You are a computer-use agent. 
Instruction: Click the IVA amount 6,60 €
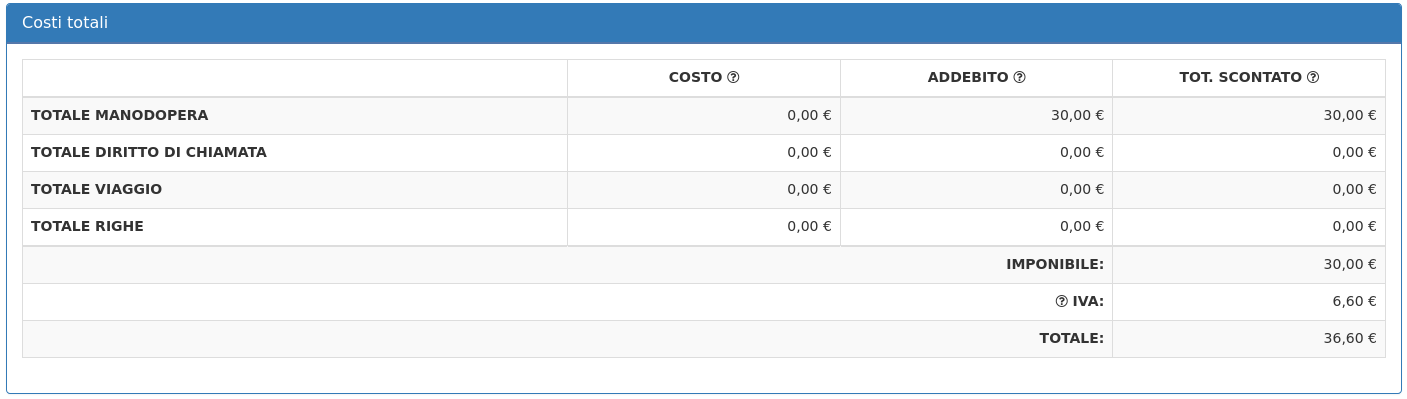click(x=1354, y=302)
